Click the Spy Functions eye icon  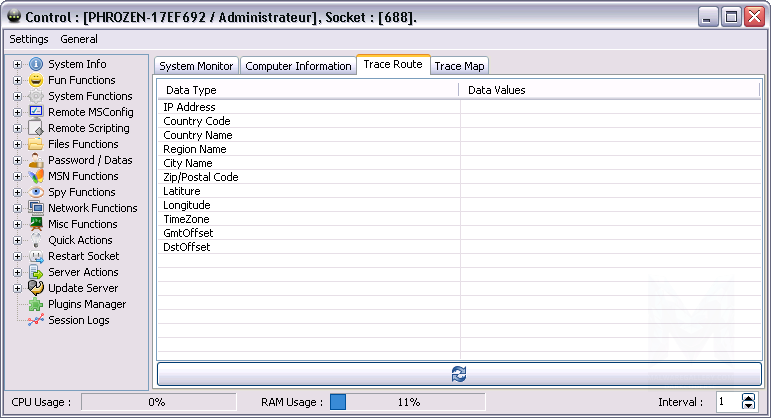pyautogui.click(x=36, y=192)
